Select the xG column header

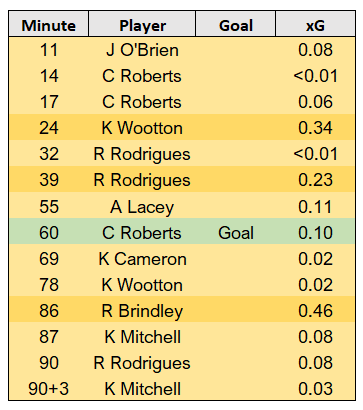pyautogui.click(x=315, y=25)
